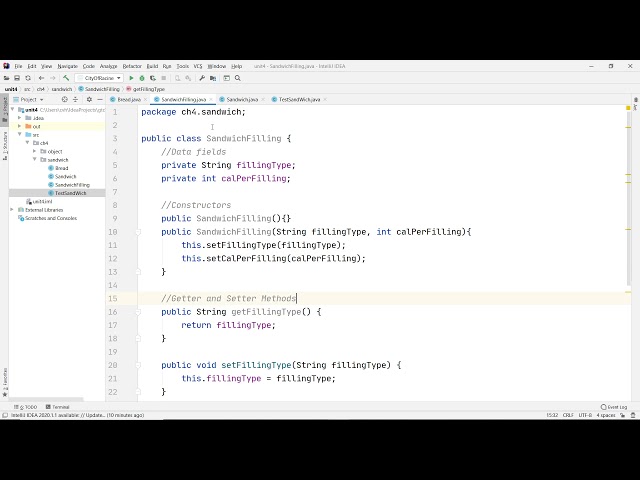Open the Refactor menu
This screenshot has width=640, height=480.
[x=132, y=66]
